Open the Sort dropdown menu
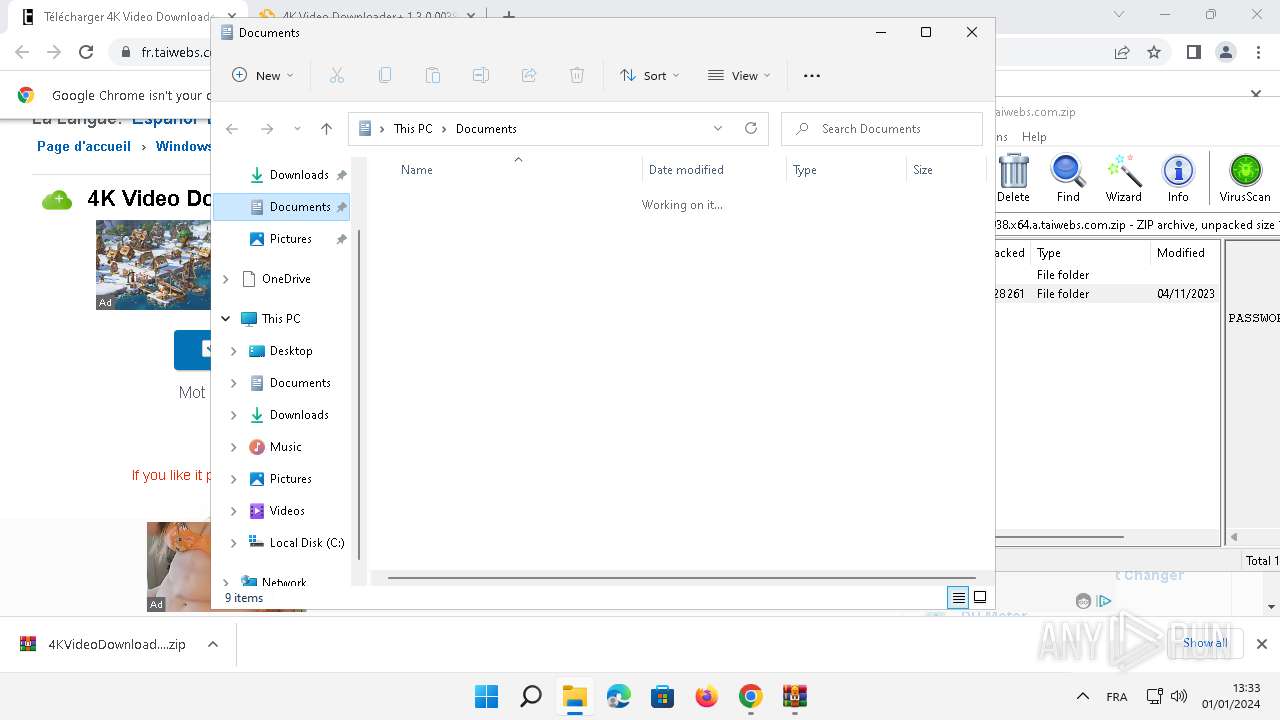The image size is (1280, 720). point(649,75)
